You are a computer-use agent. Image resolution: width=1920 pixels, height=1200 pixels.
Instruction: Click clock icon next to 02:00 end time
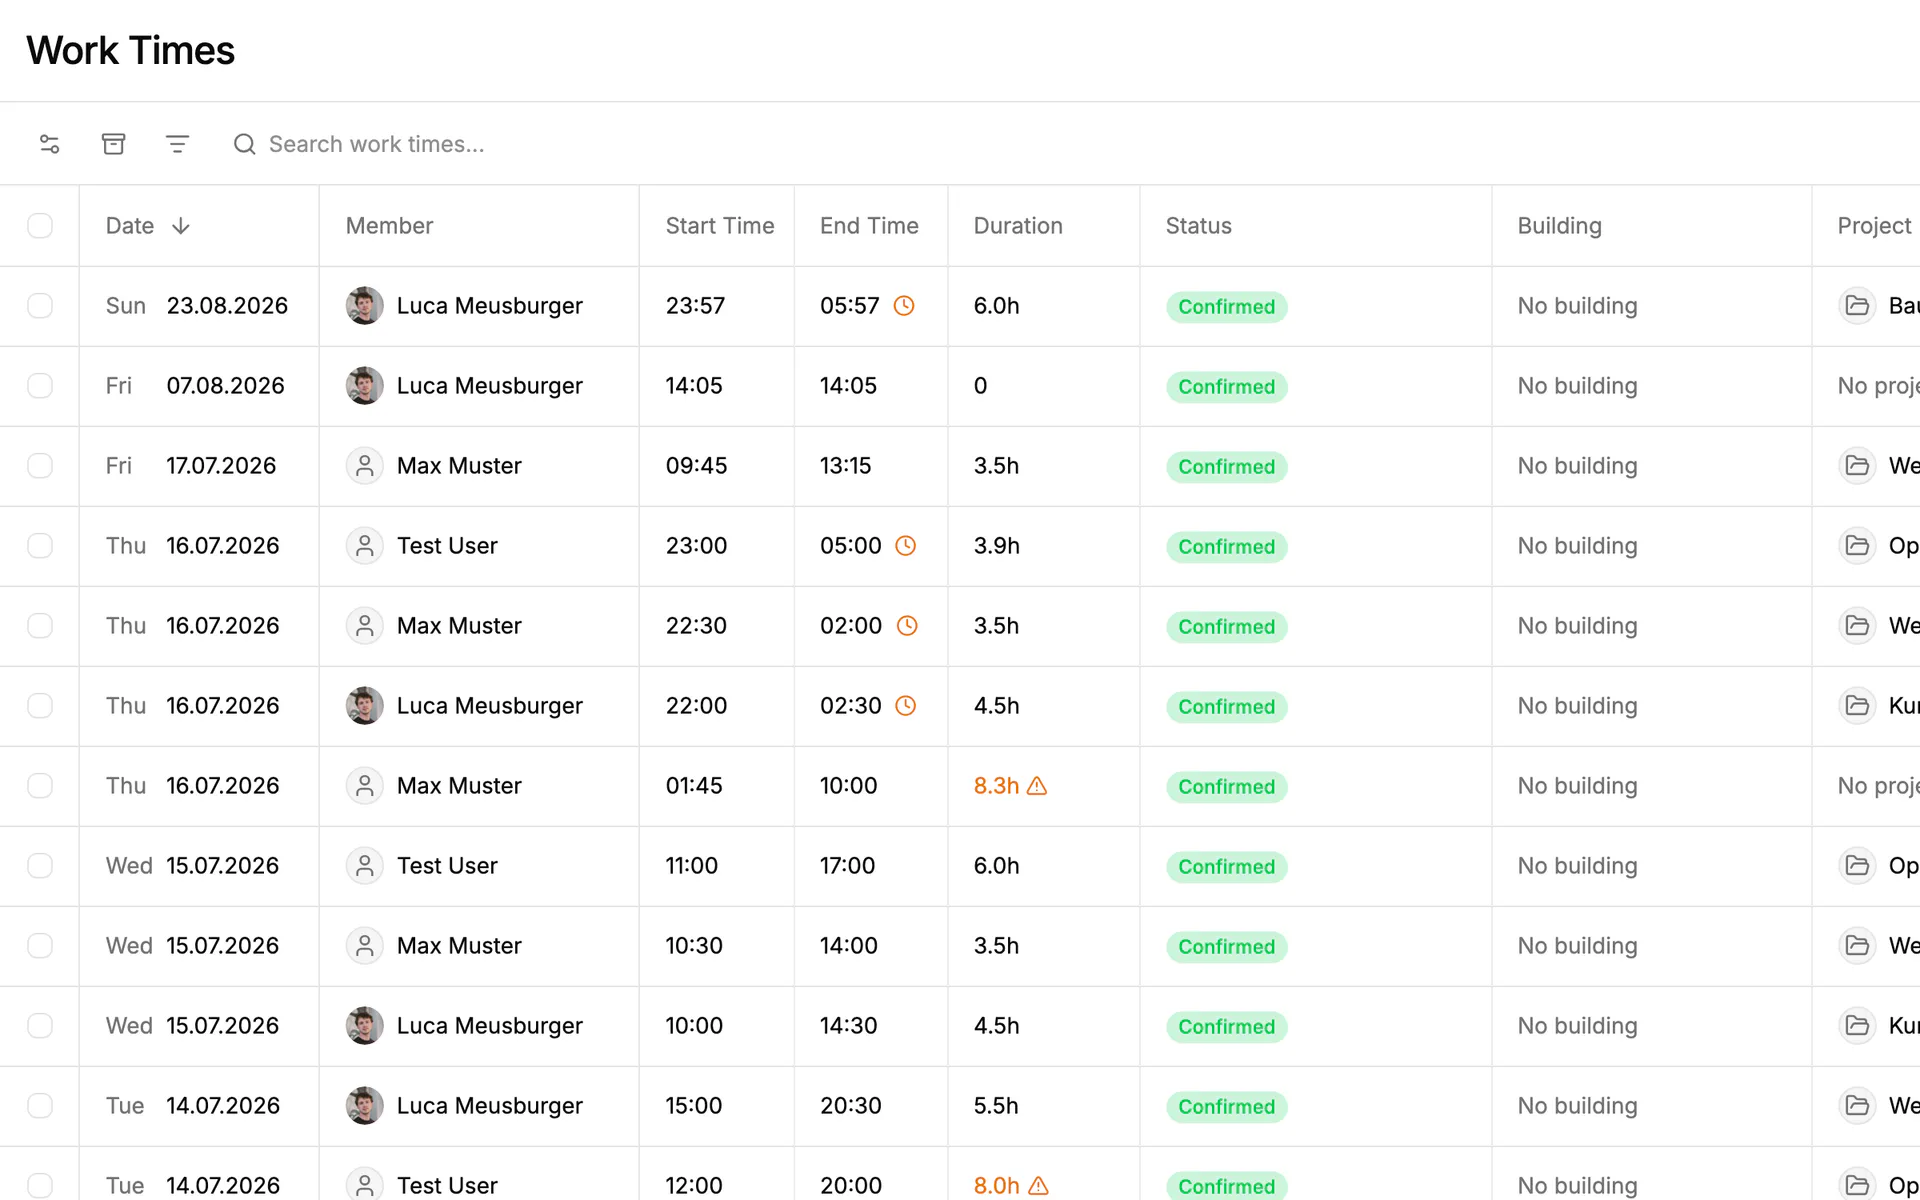[x=907, y=626]
